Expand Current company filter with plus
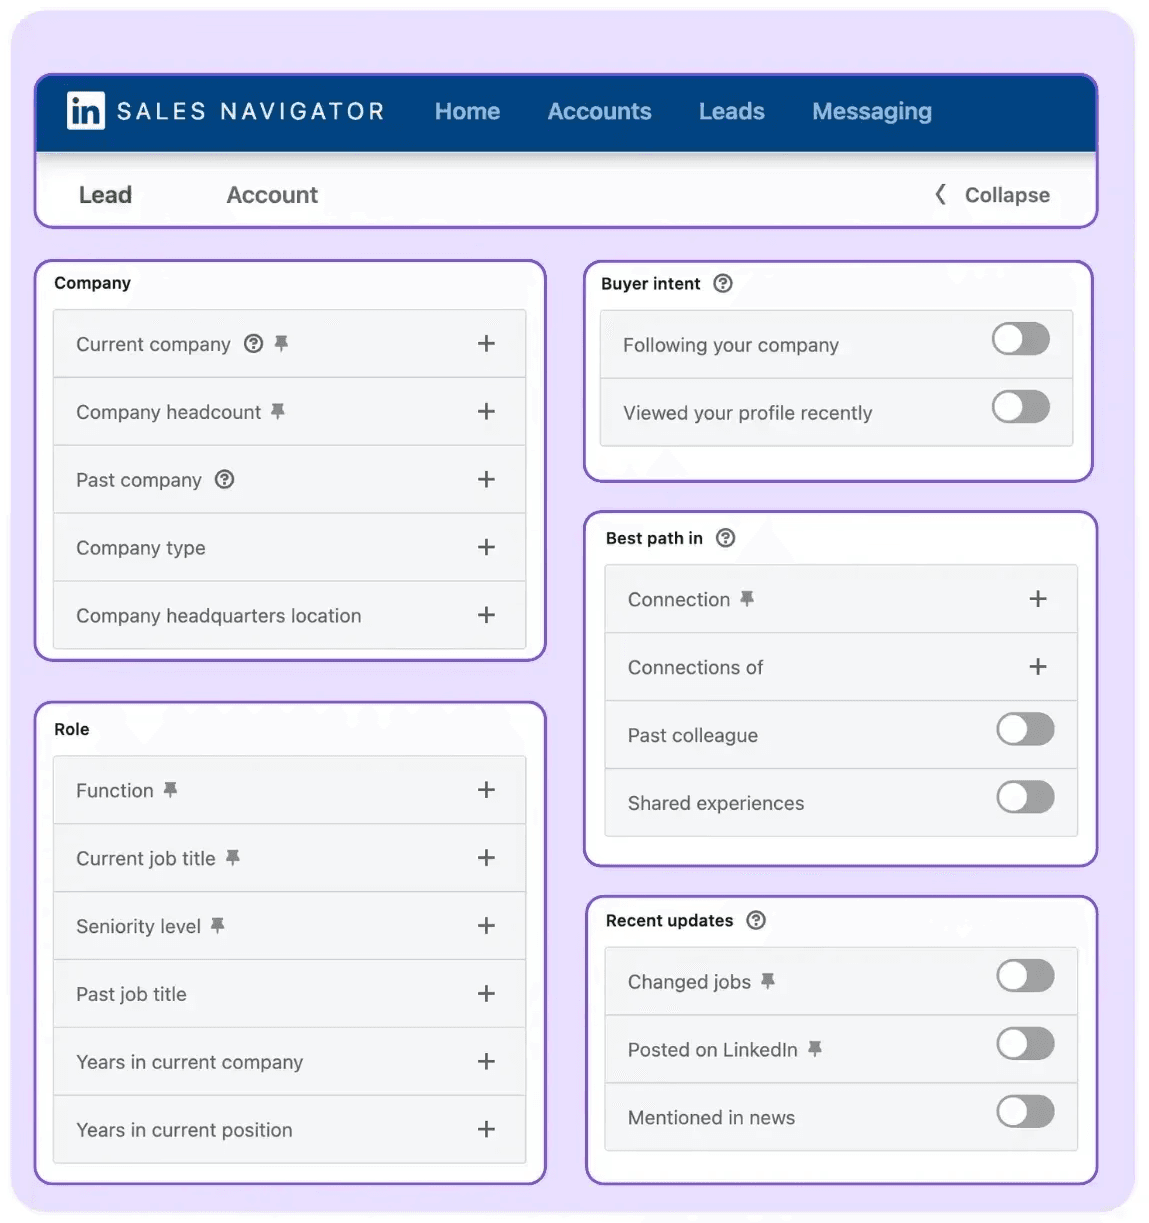1149x1223 pixels. click(486, 343)
